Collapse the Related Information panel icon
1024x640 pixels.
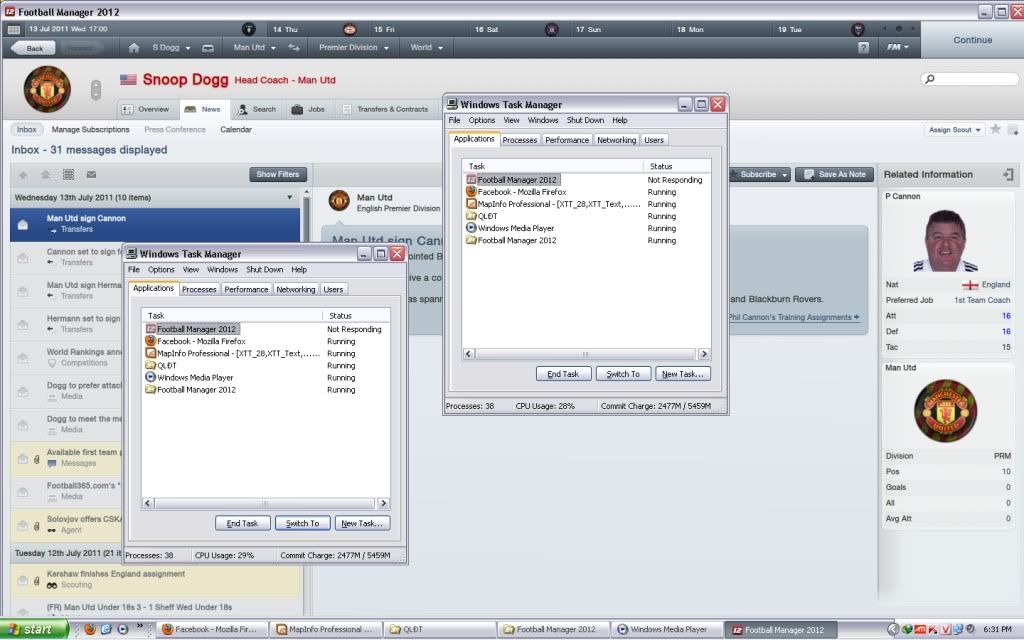coord(1008,174)
